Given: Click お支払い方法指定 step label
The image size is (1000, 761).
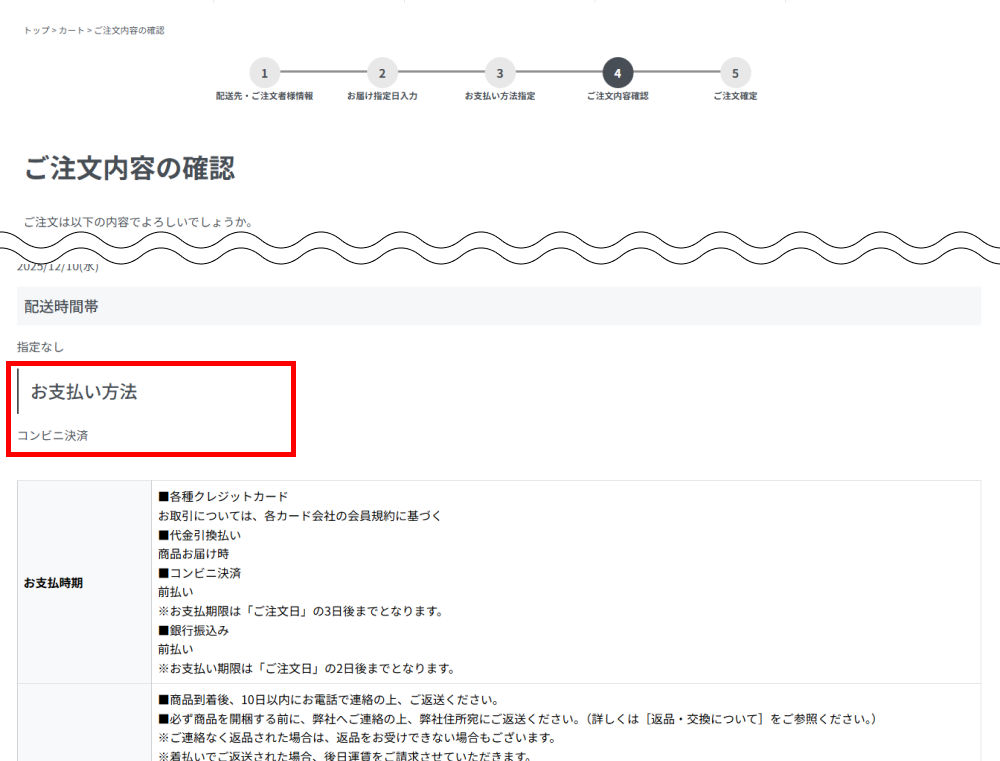Looking at the screenshot, I should [500, 96].
